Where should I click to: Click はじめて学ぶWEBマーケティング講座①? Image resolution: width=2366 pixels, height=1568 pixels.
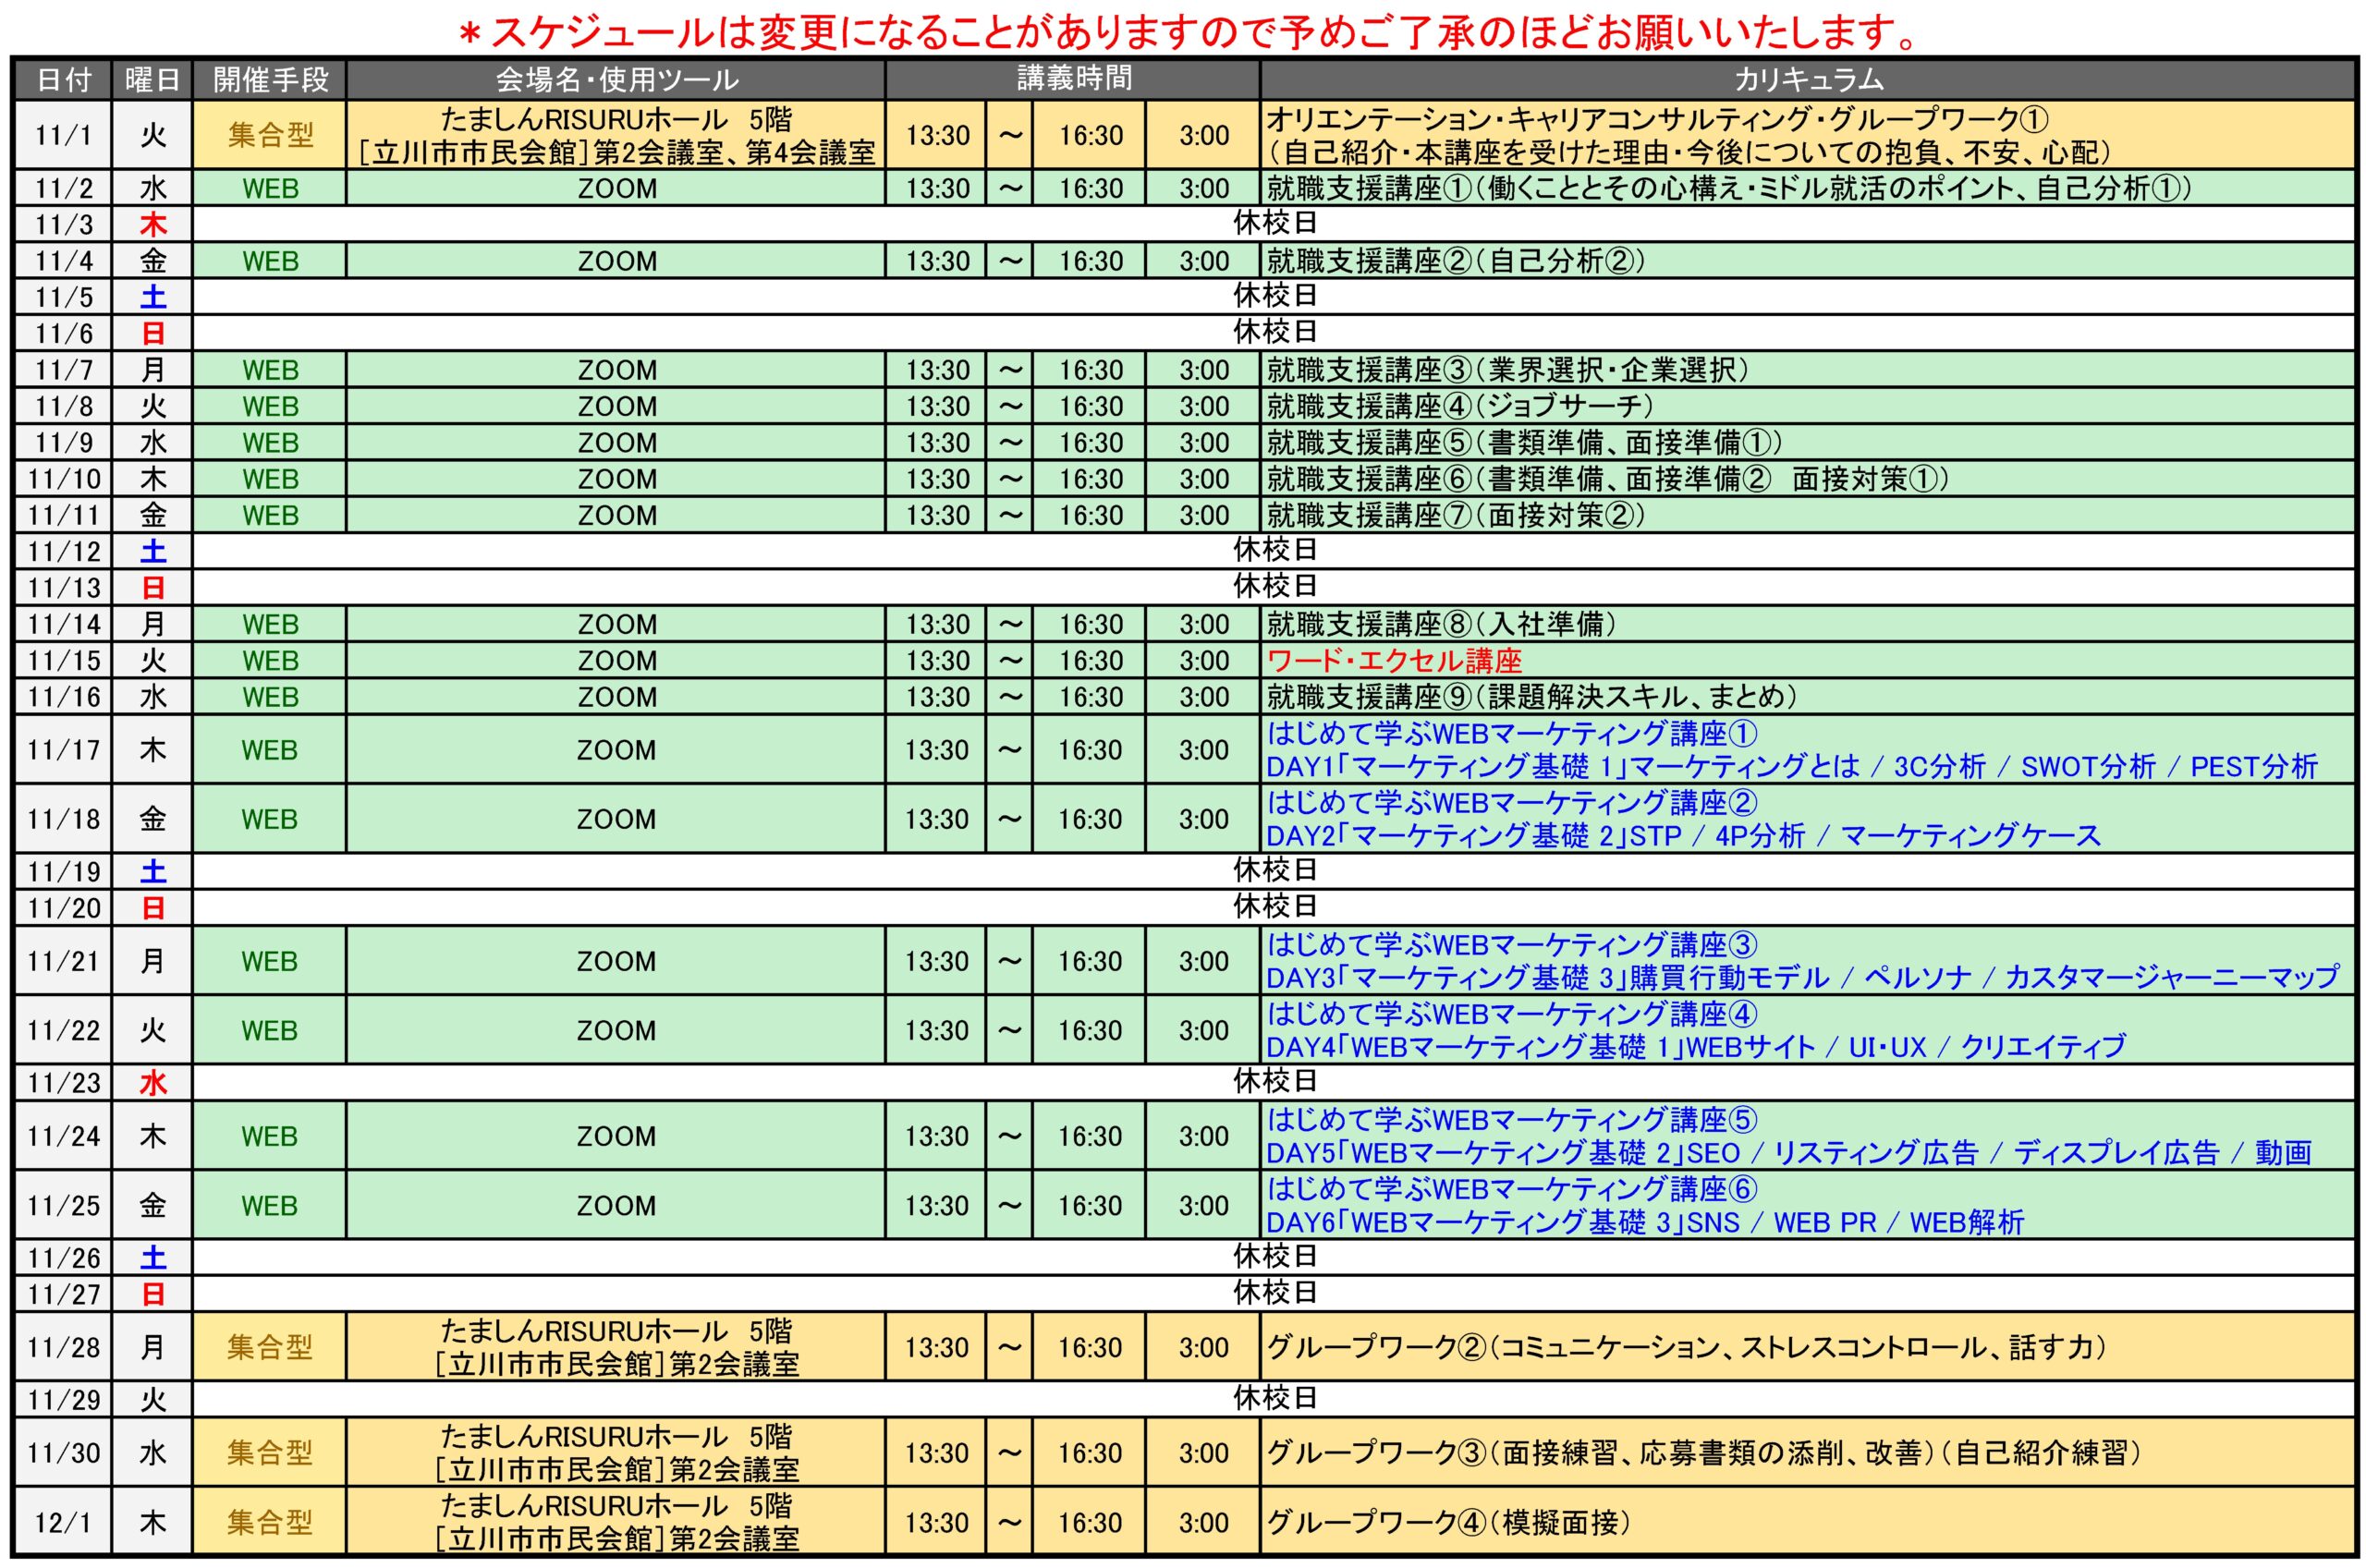1511,734
